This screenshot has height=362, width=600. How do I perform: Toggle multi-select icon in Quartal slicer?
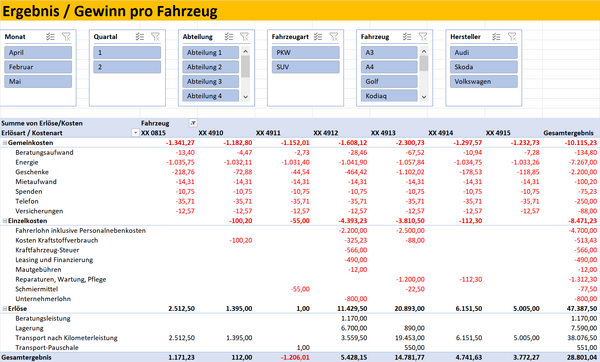[x=140, y=37]
